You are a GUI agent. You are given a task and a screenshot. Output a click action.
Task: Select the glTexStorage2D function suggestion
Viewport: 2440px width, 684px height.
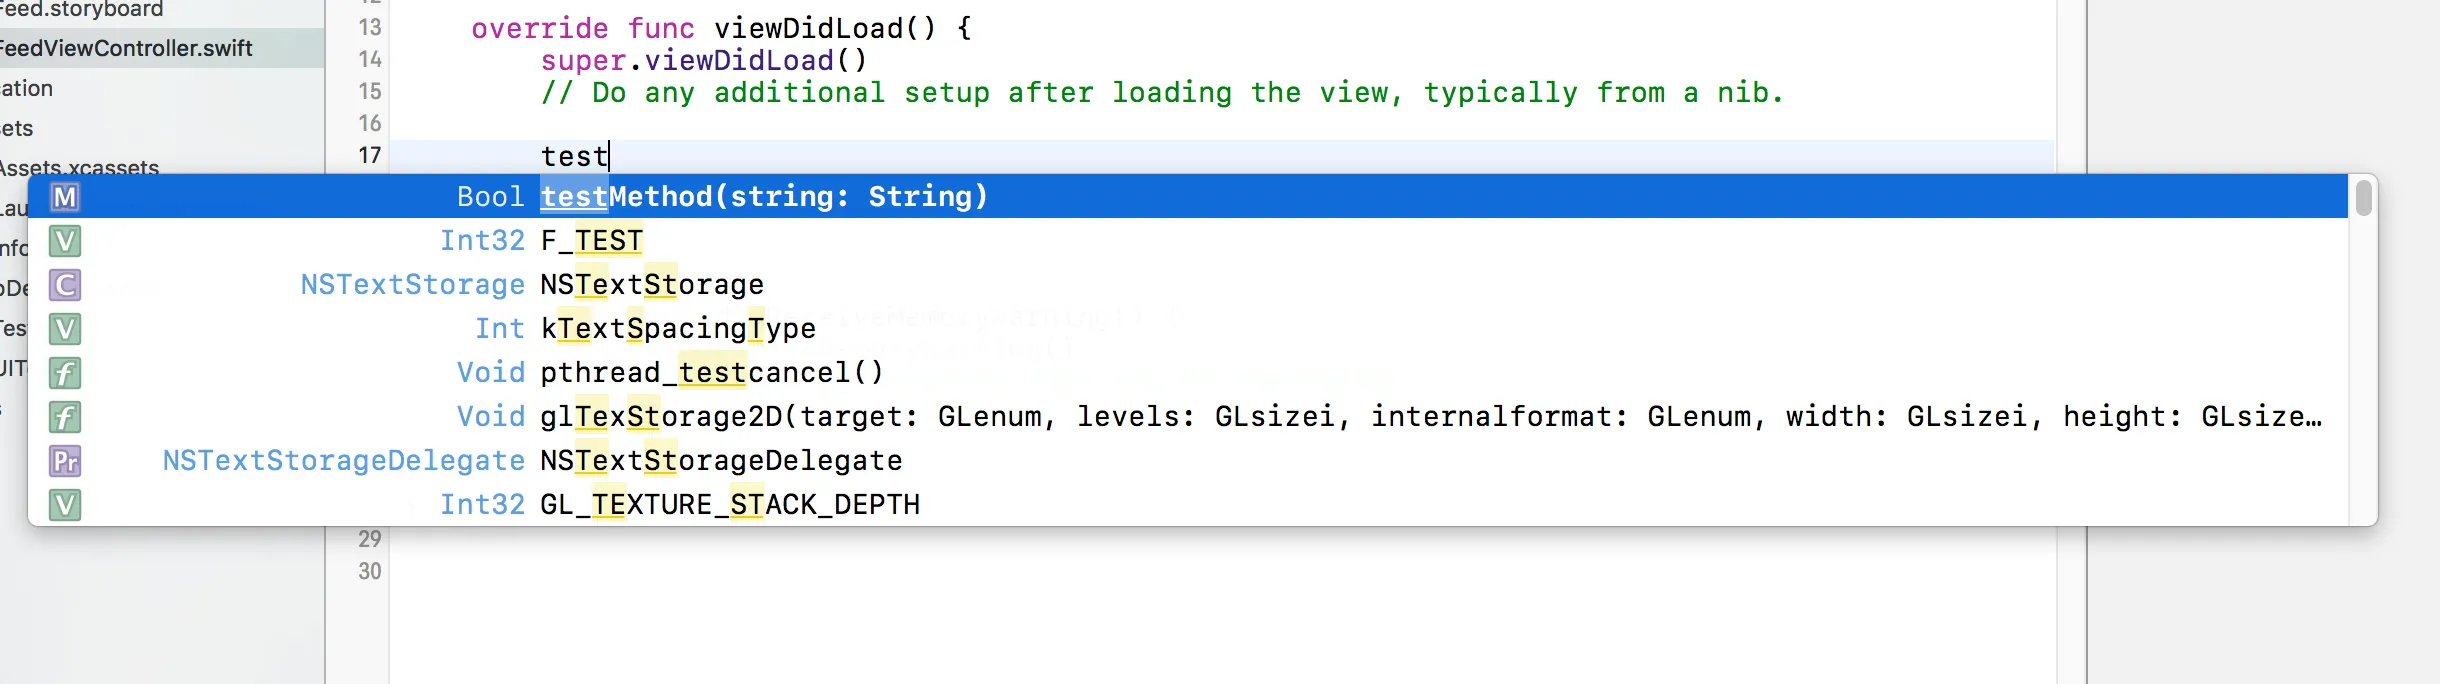point(1188,416)
